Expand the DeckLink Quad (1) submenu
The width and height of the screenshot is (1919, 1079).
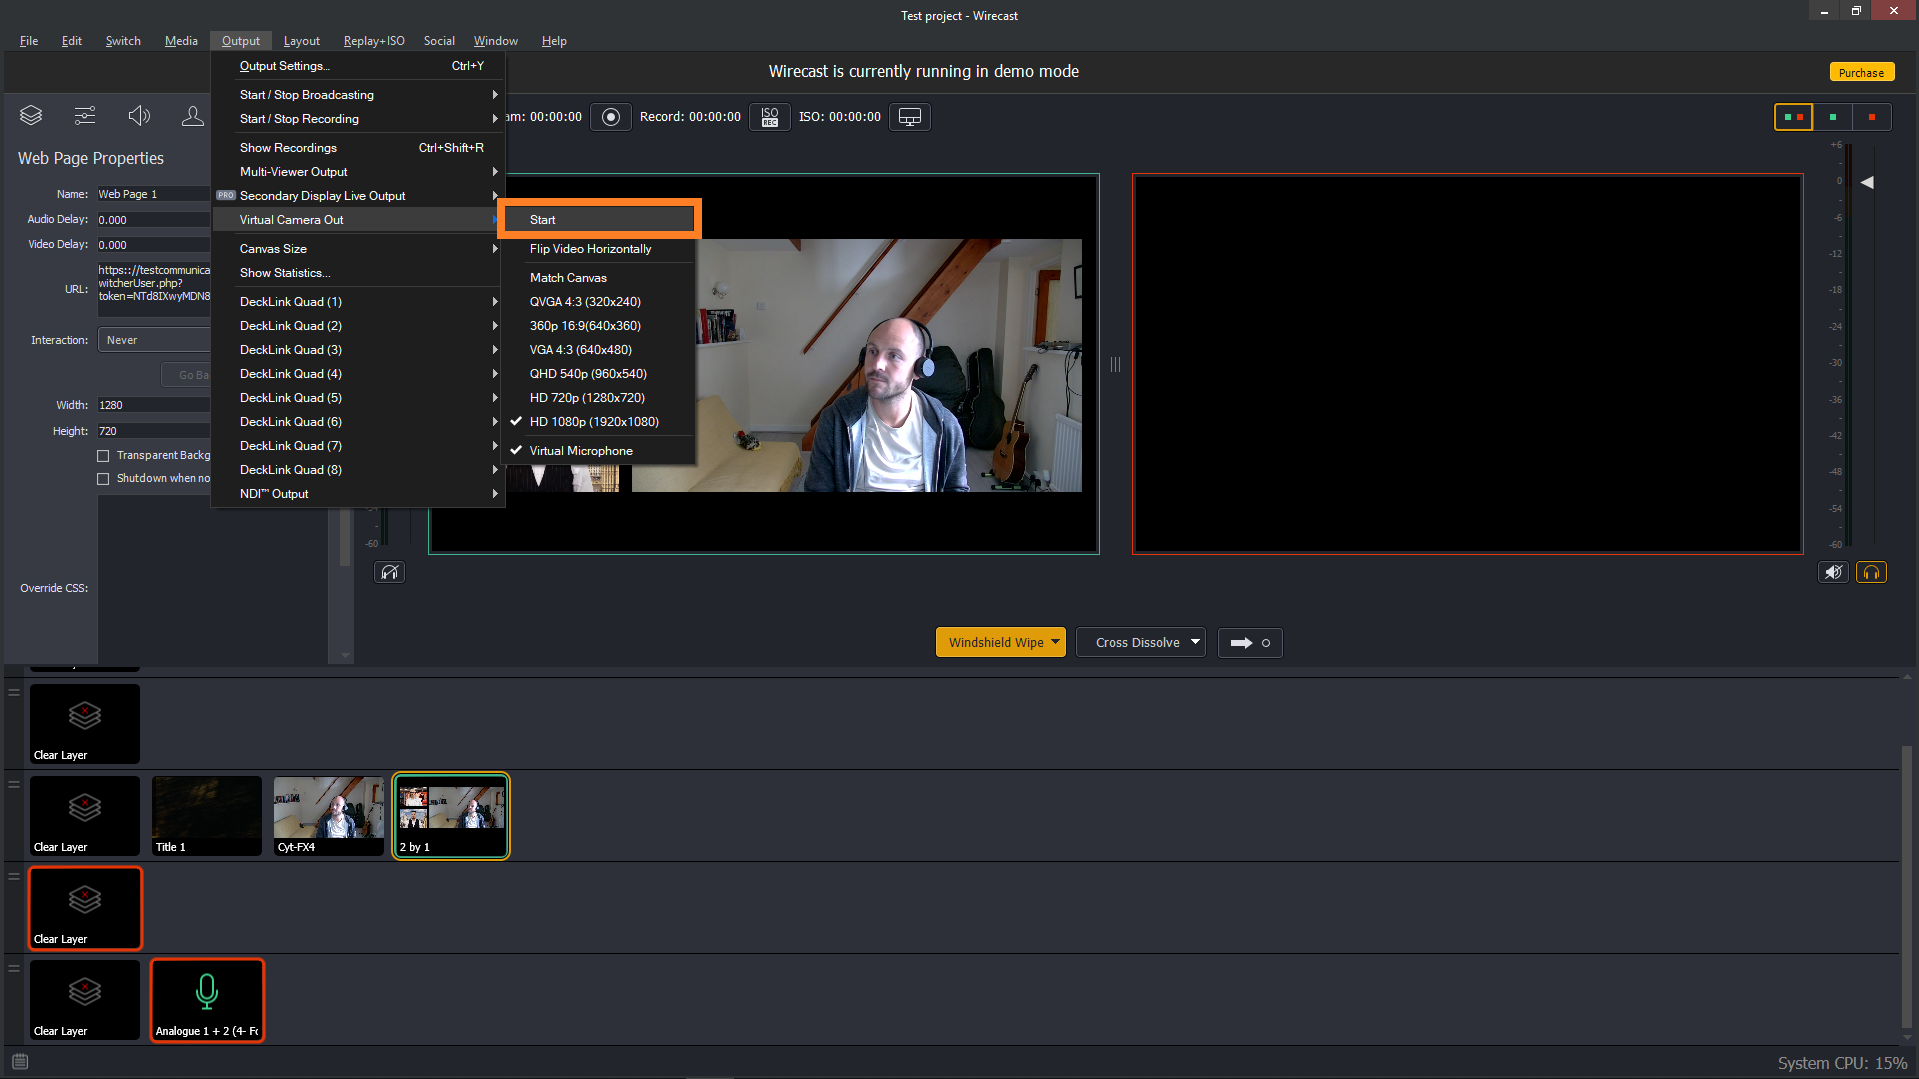point(358,302)
